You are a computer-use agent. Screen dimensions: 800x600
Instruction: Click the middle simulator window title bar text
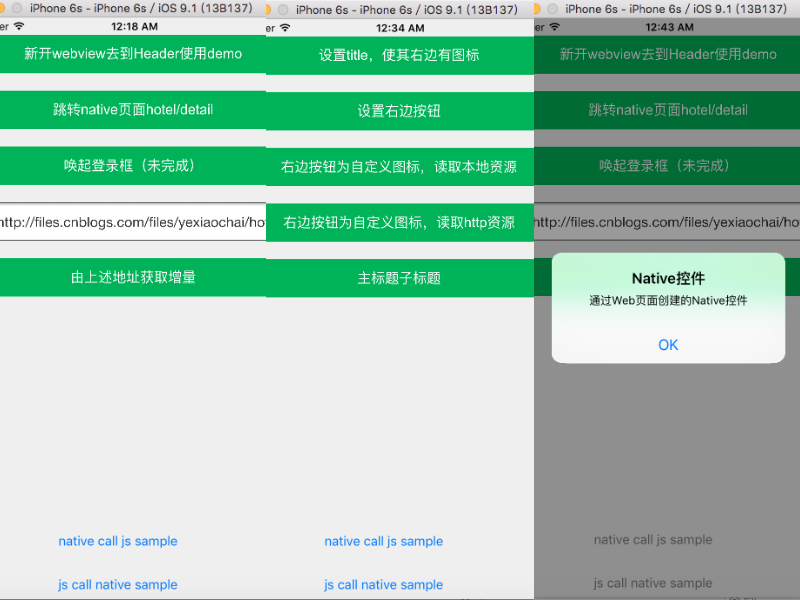pyautogui.click(x=407, y=10)
